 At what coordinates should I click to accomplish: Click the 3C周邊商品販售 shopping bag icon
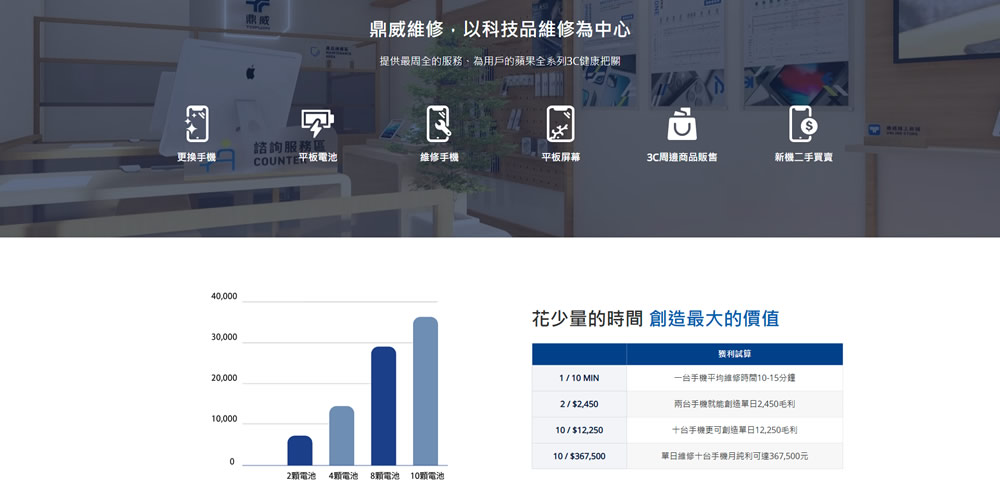tap(681, 125)
